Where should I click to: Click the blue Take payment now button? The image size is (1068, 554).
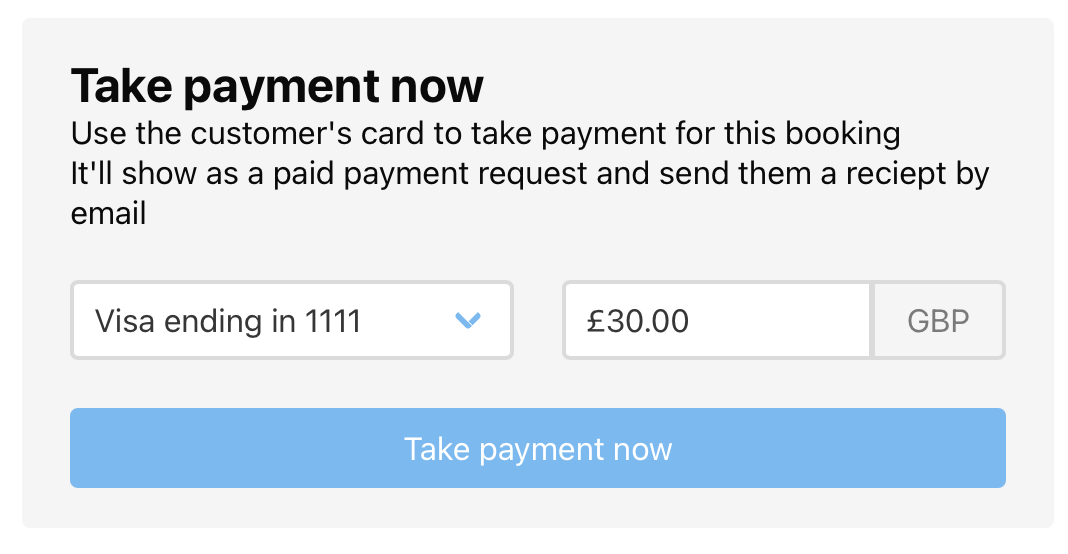coord(537,448)
